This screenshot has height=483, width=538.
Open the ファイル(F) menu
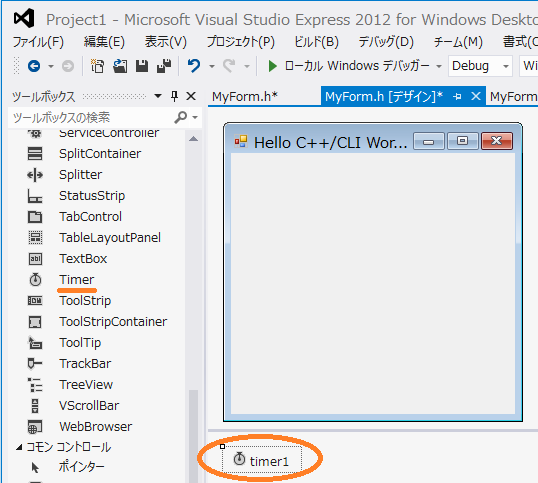[x=38, y=42]
